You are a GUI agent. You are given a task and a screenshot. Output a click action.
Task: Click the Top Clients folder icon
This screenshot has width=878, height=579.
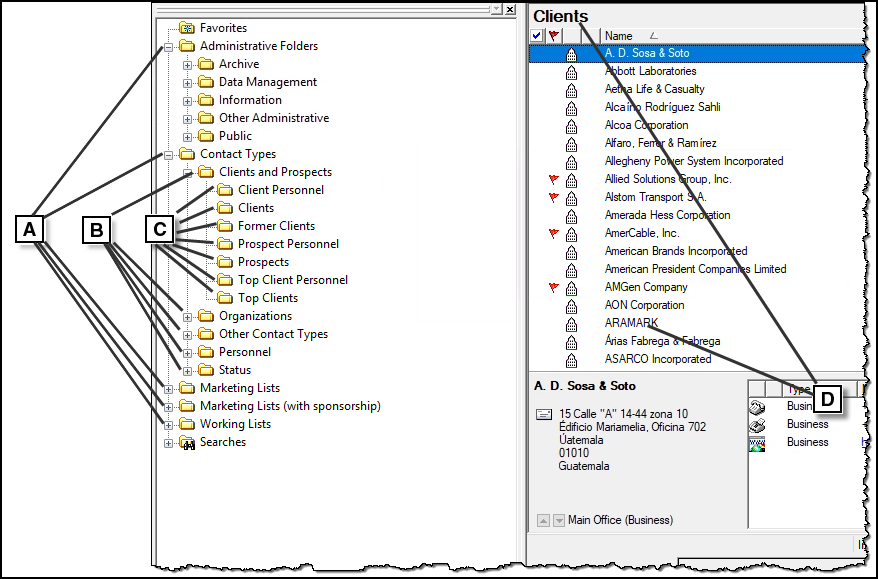pos(225,298)
